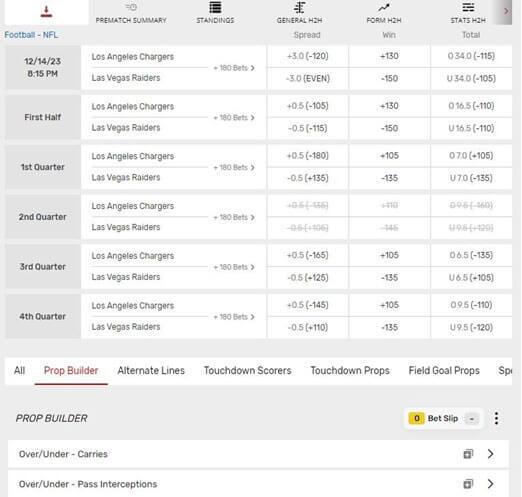This screenshot has height=497, width=522.
Task: Click copy icon on Over/Under - Pass Interceptions
Action: pos(468,484)
